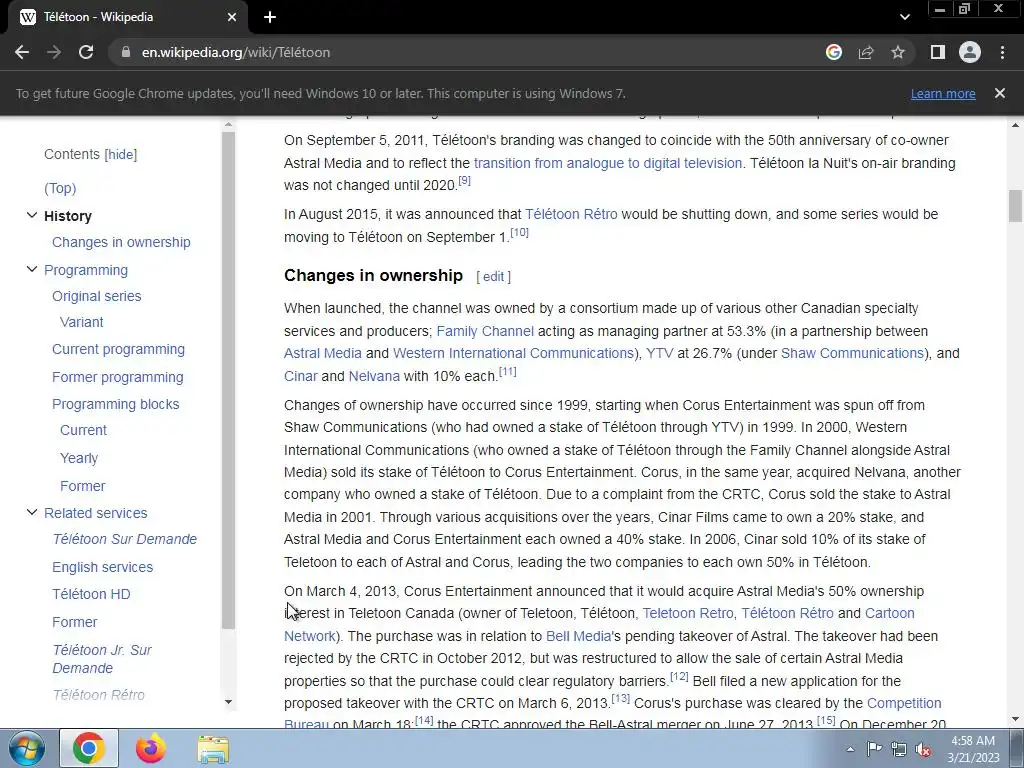Screen dimensions: 1024x768
Task: Dismiss the Chrome update notification bar
Action: [x=1000, y=93]
